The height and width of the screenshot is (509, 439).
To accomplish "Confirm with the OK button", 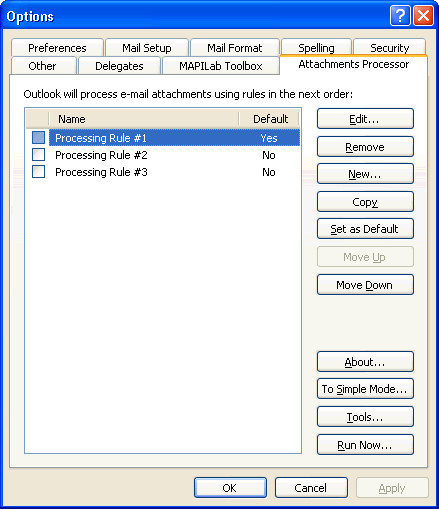I will coord(230,488).
